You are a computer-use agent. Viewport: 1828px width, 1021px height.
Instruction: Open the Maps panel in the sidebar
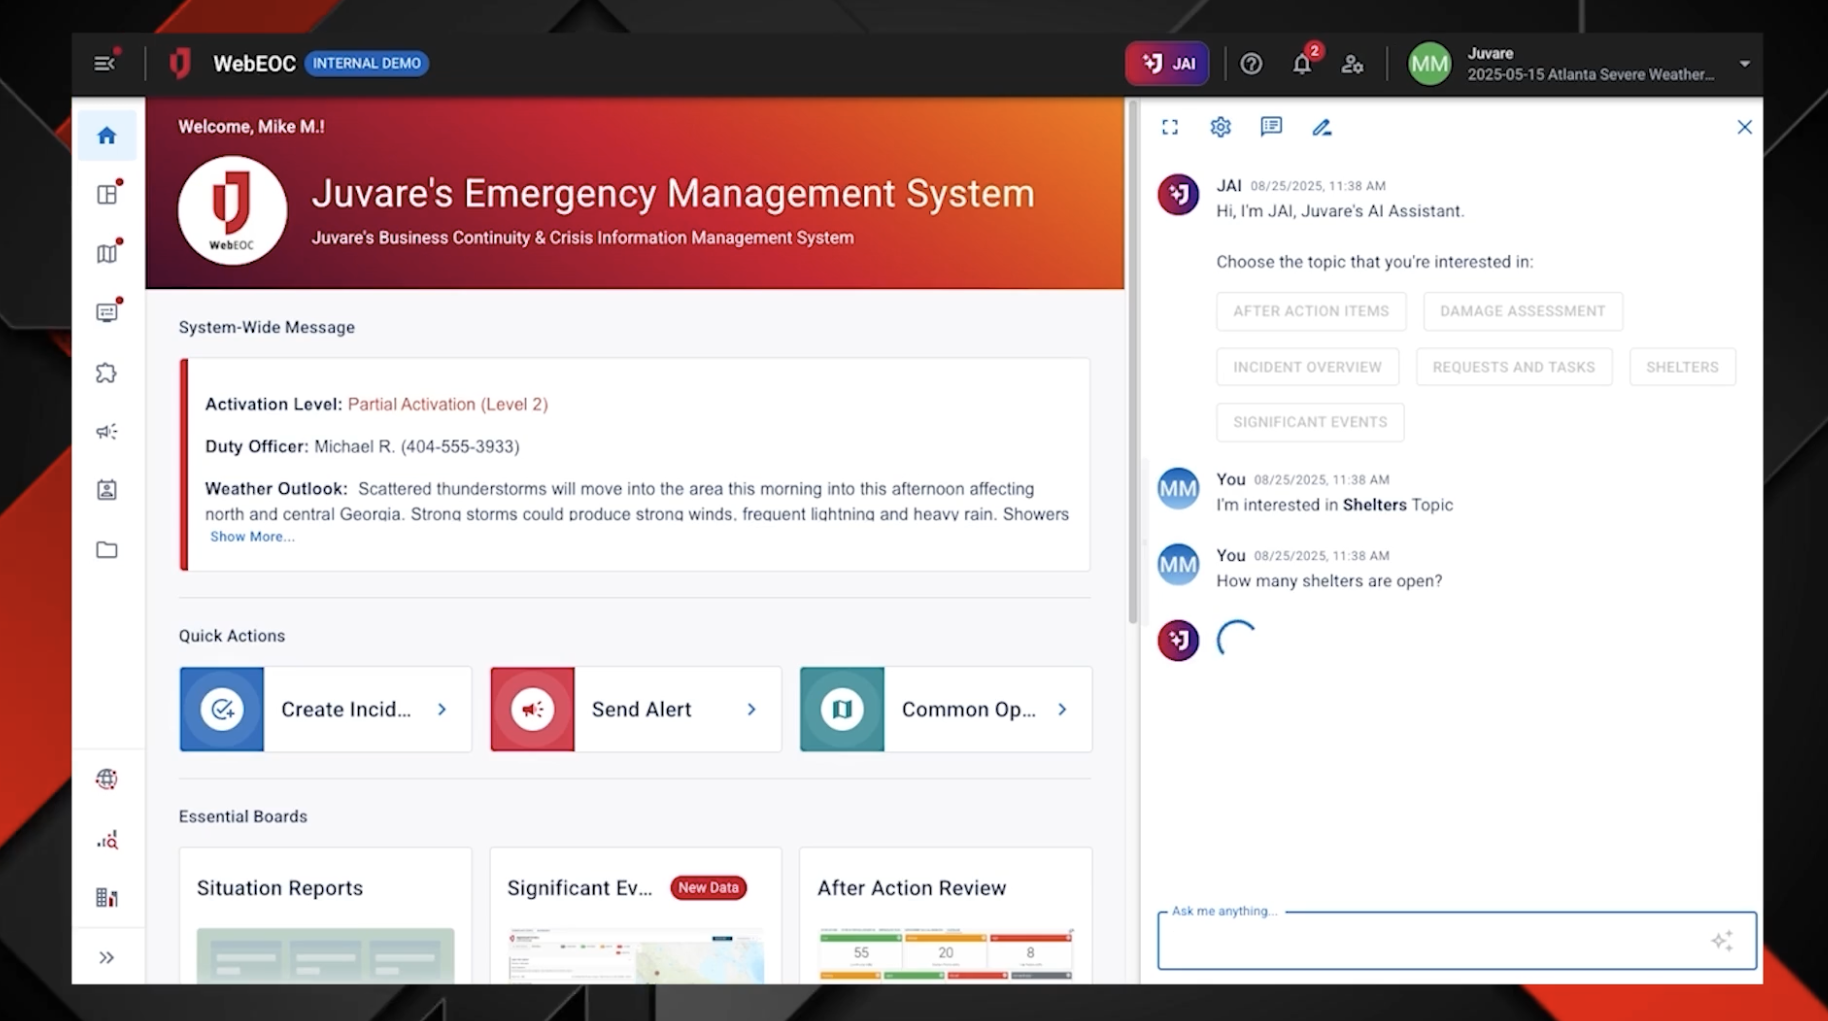106,253
